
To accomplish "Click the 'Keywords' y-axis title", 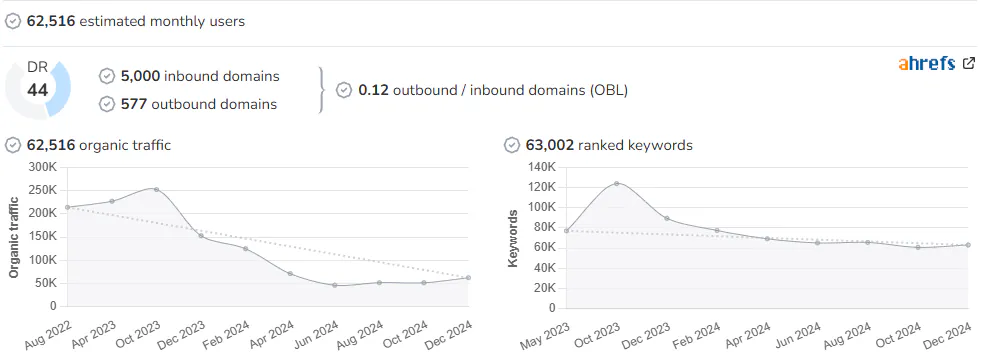I will (513, 239).
